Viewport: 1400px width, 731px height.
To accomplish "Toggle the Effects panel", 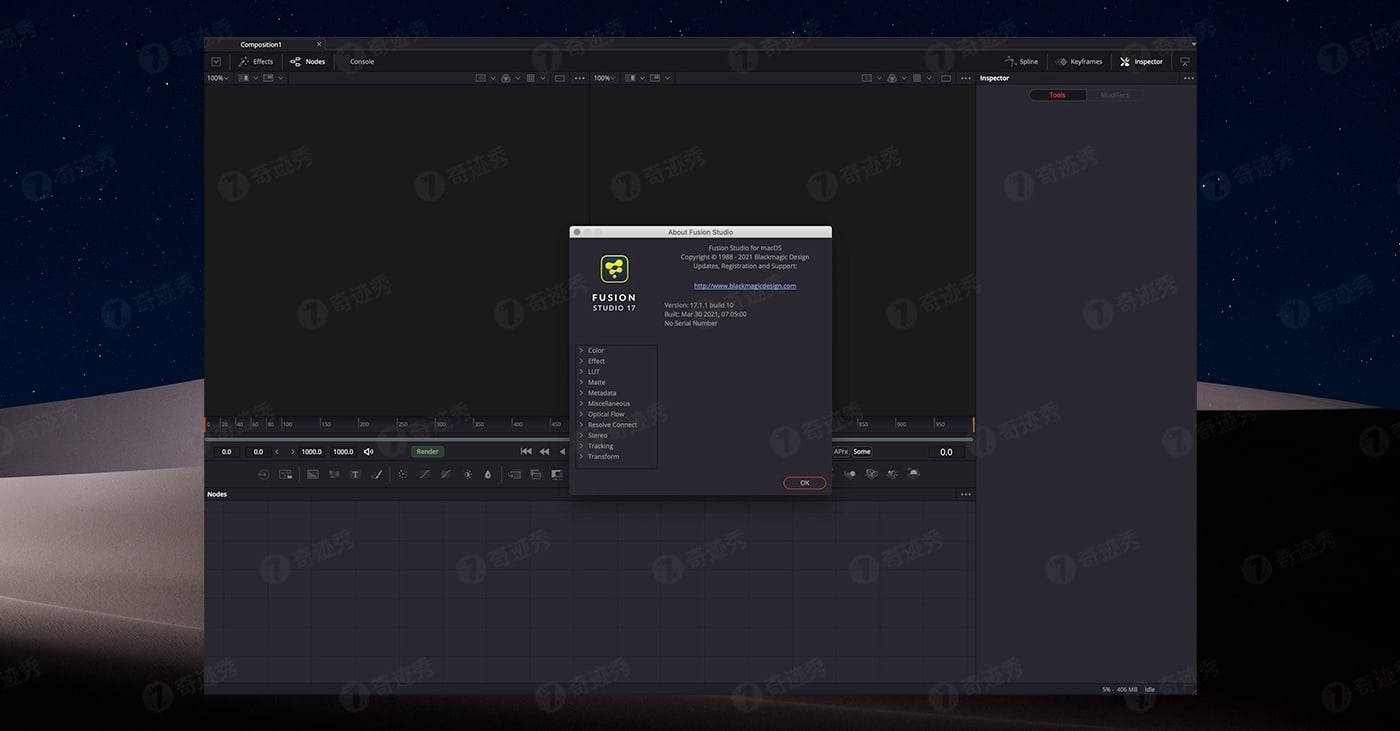I will (x=256, y=62).
